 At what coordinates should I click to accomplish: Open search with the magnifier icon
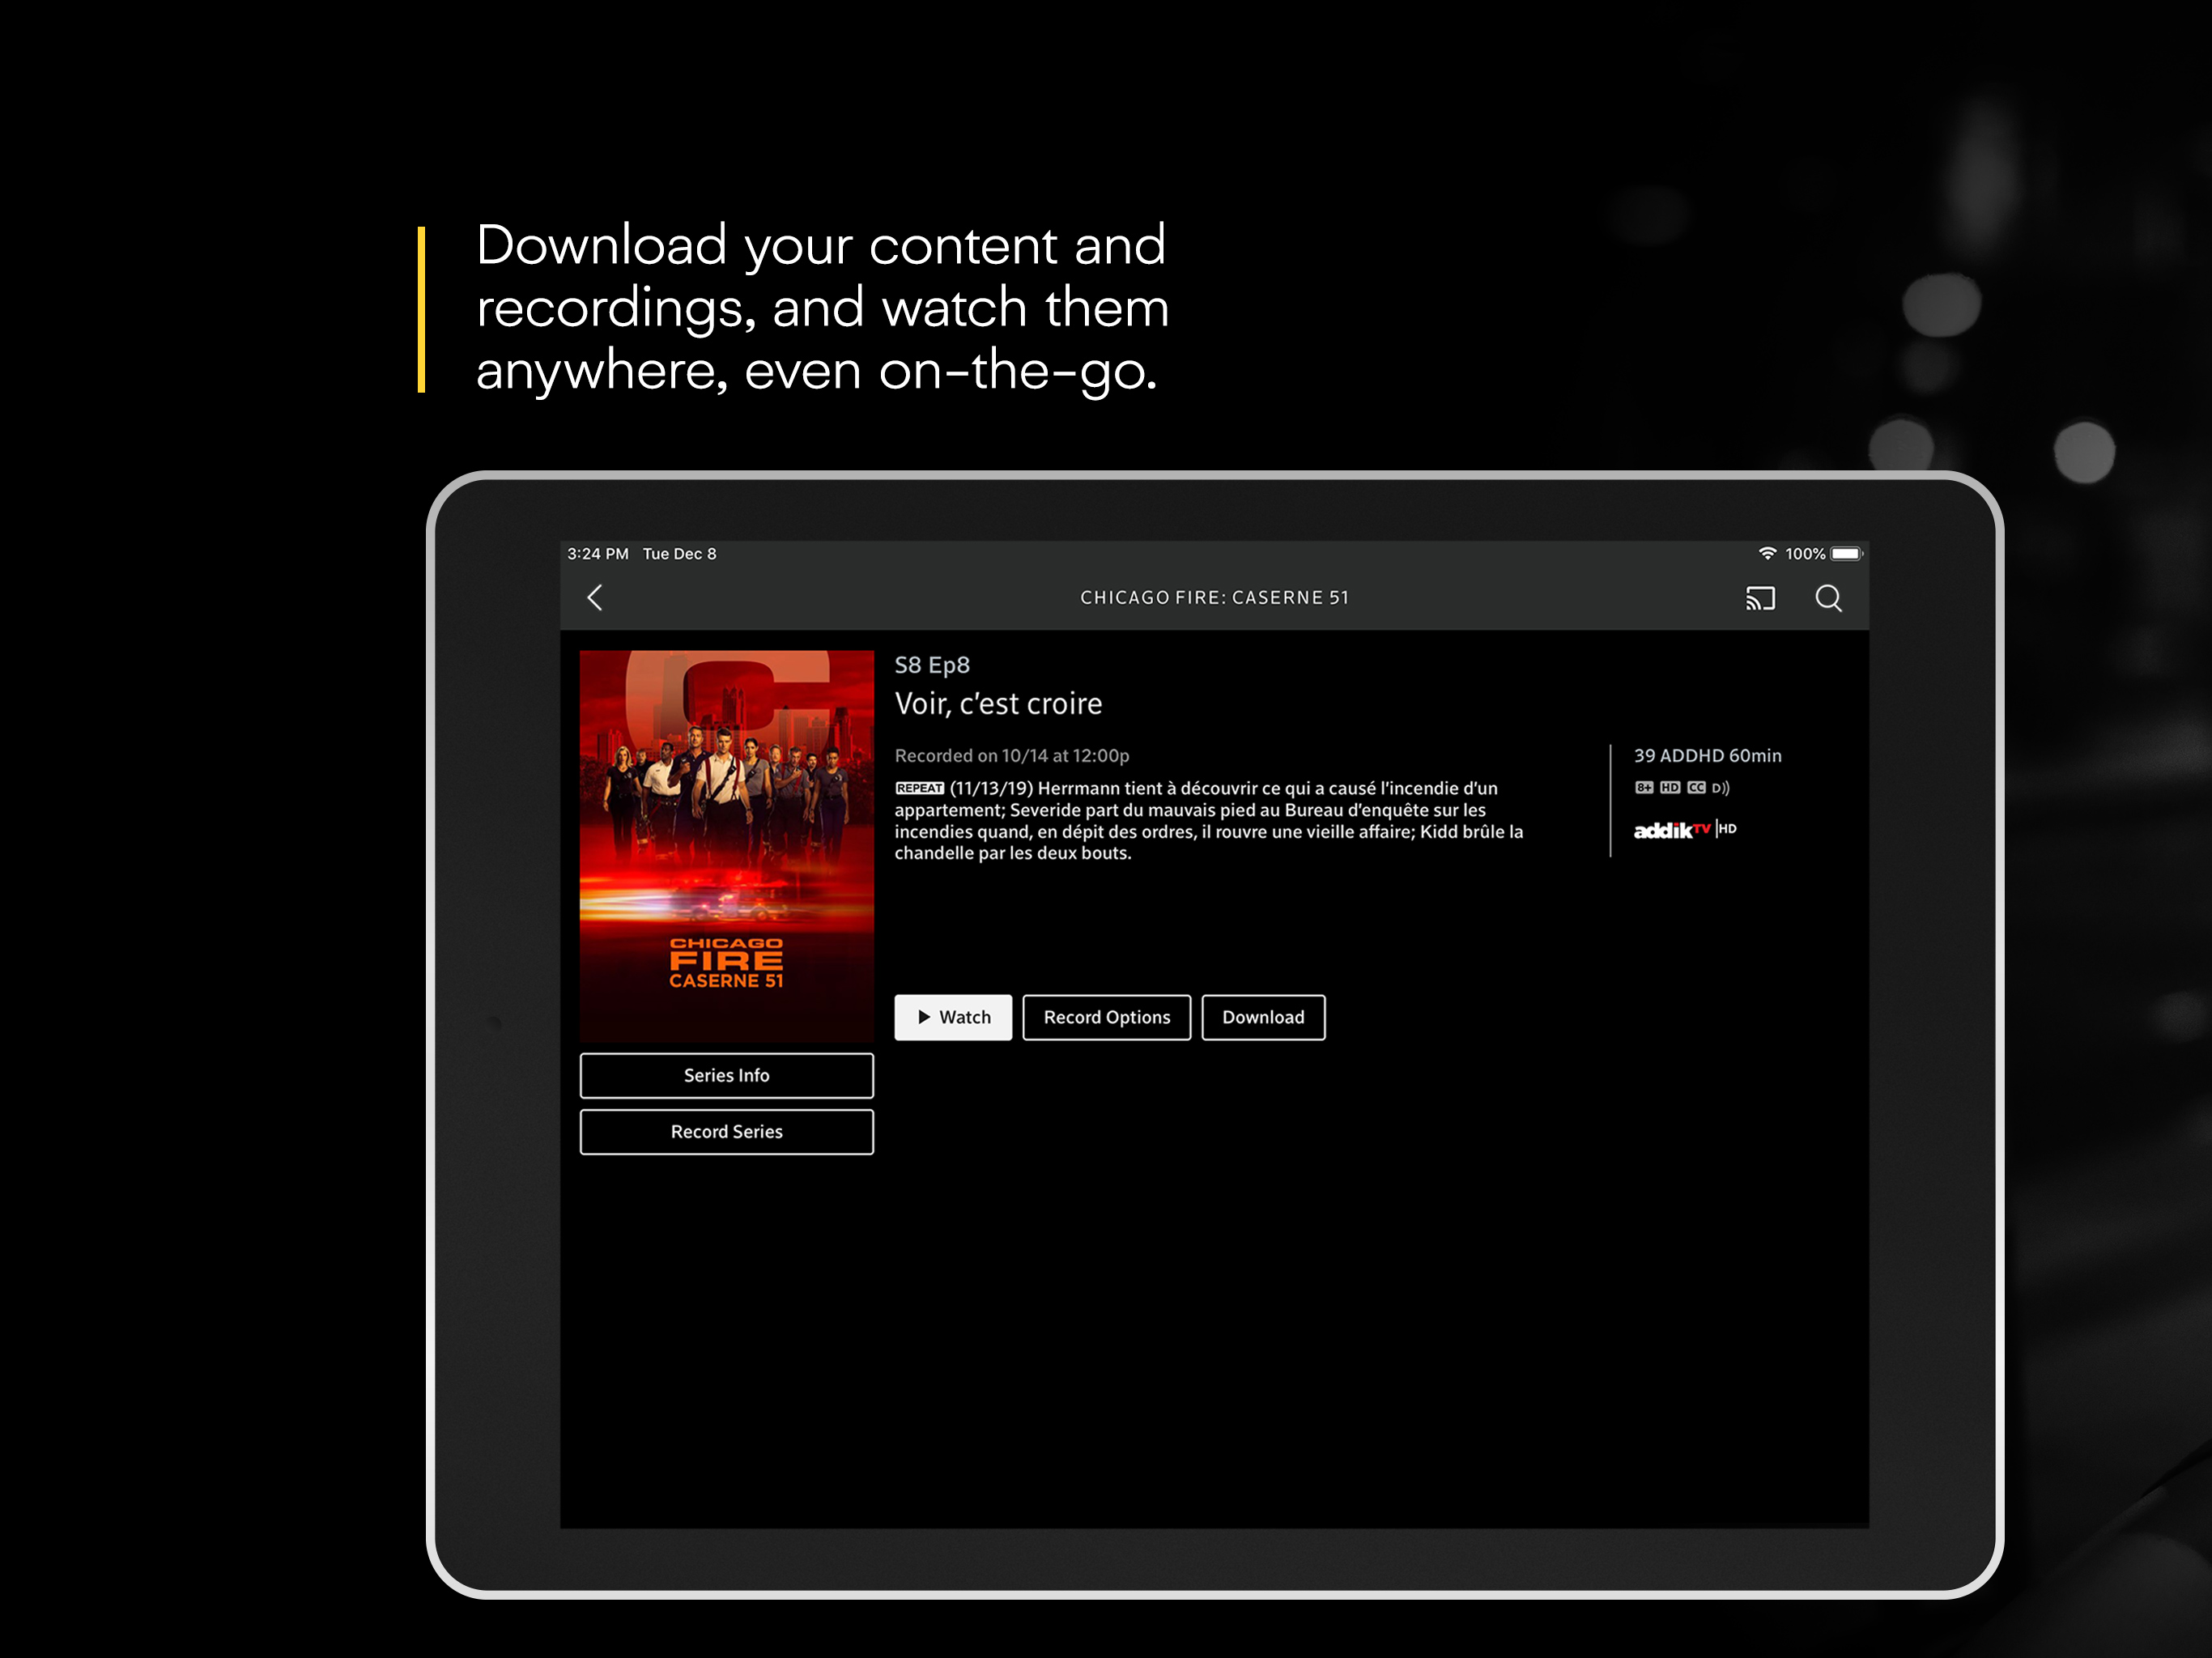pos(1828,598)
